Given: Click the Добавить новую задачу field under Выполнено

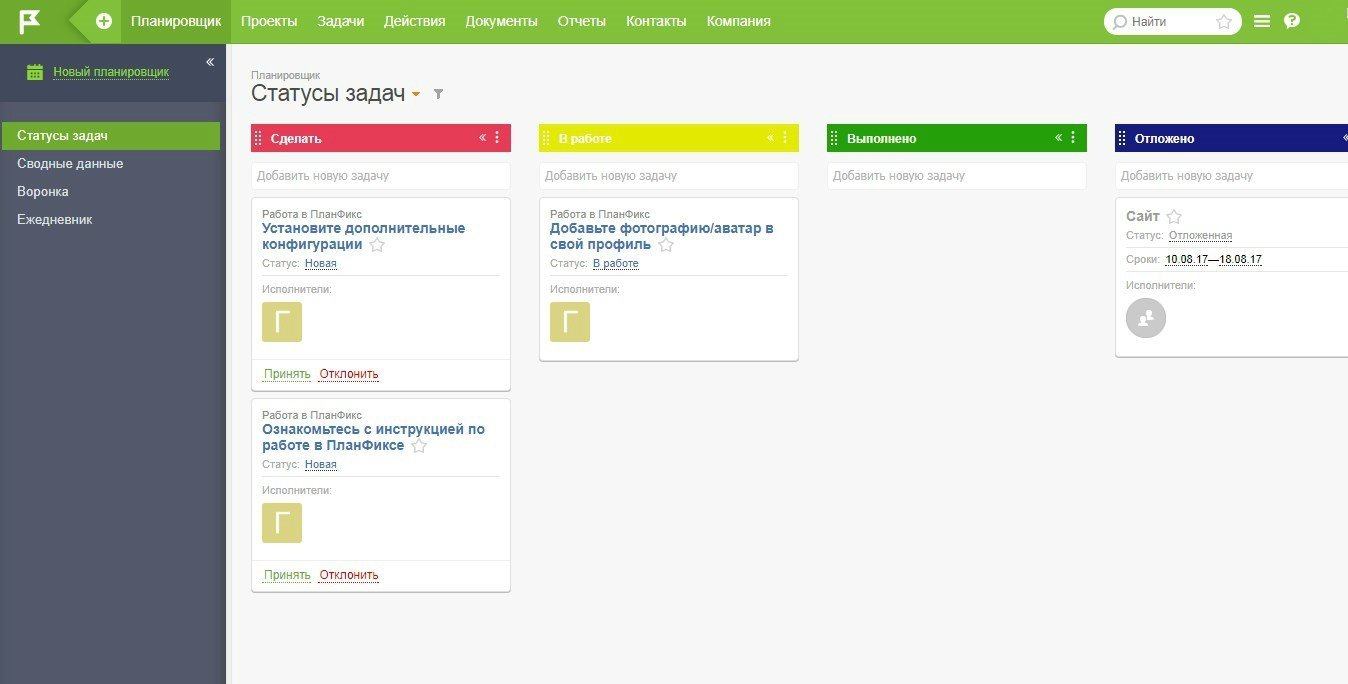Looking at the screenshot, I should click(956, 176).
